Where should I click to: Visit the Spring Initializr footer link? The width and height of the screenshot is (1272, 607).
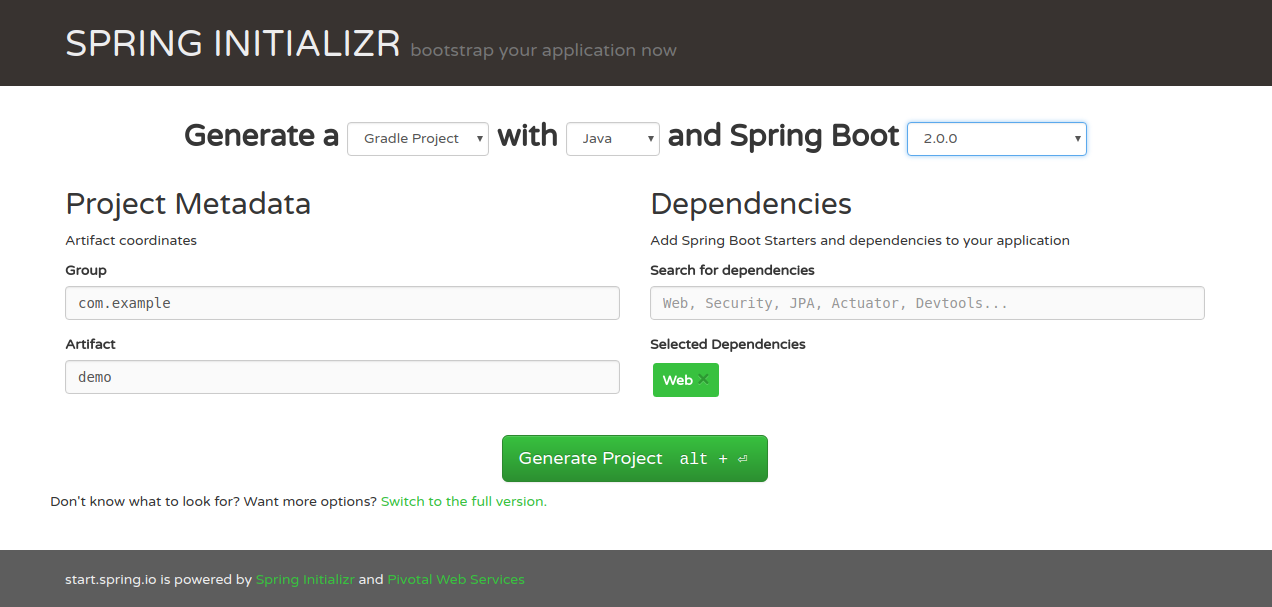pyautogui.click(x=305, y=579)
